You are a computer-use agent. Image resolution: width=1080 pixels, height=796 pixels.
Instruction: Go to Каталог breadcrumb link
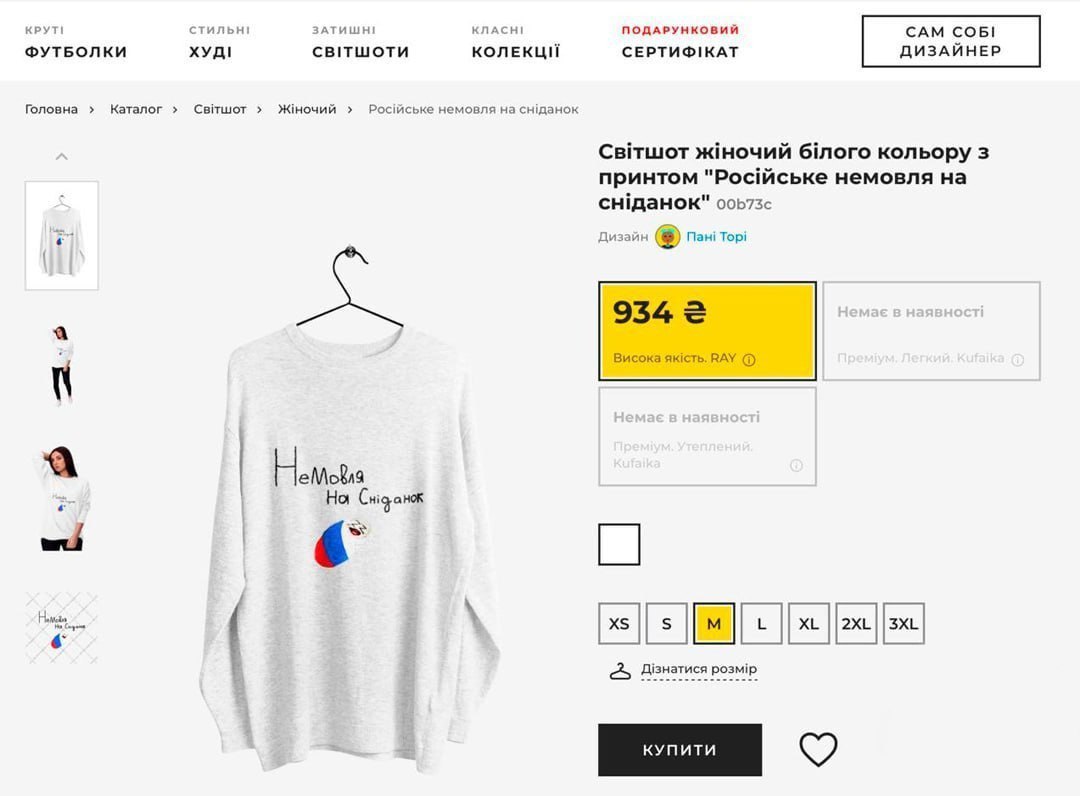pos(136,109)
